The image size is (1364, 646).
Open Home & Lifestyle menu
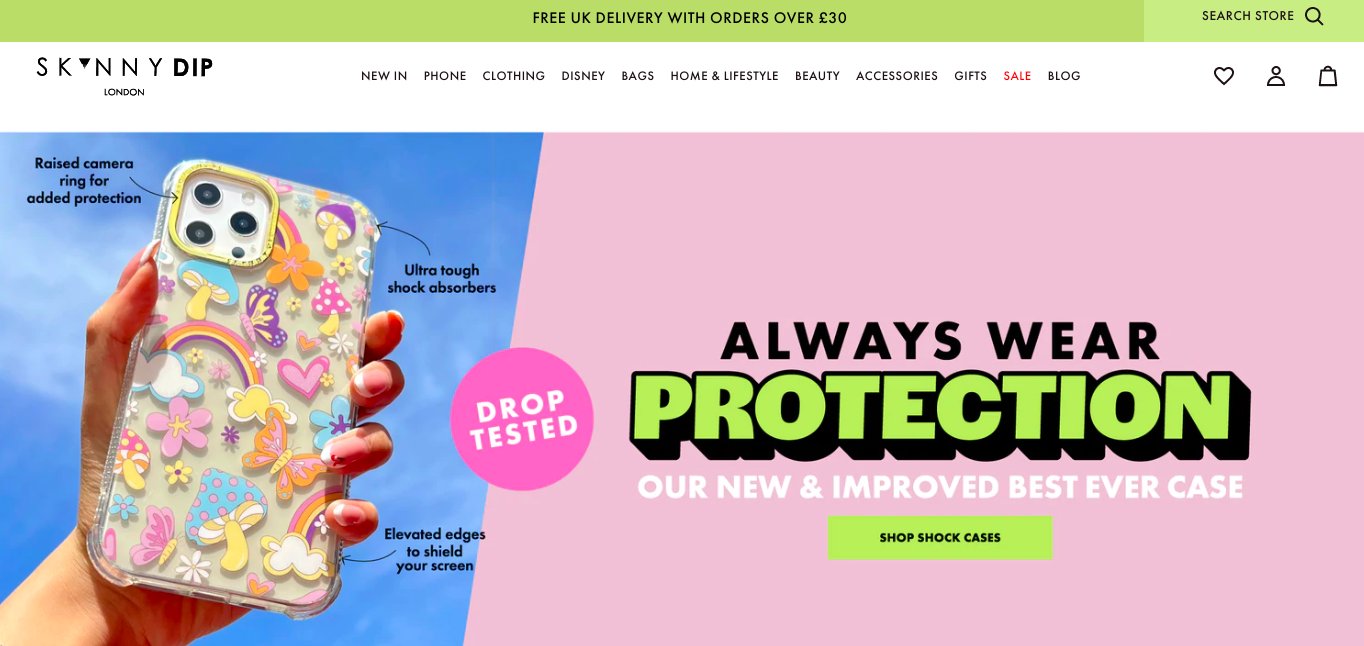point(724,76)
